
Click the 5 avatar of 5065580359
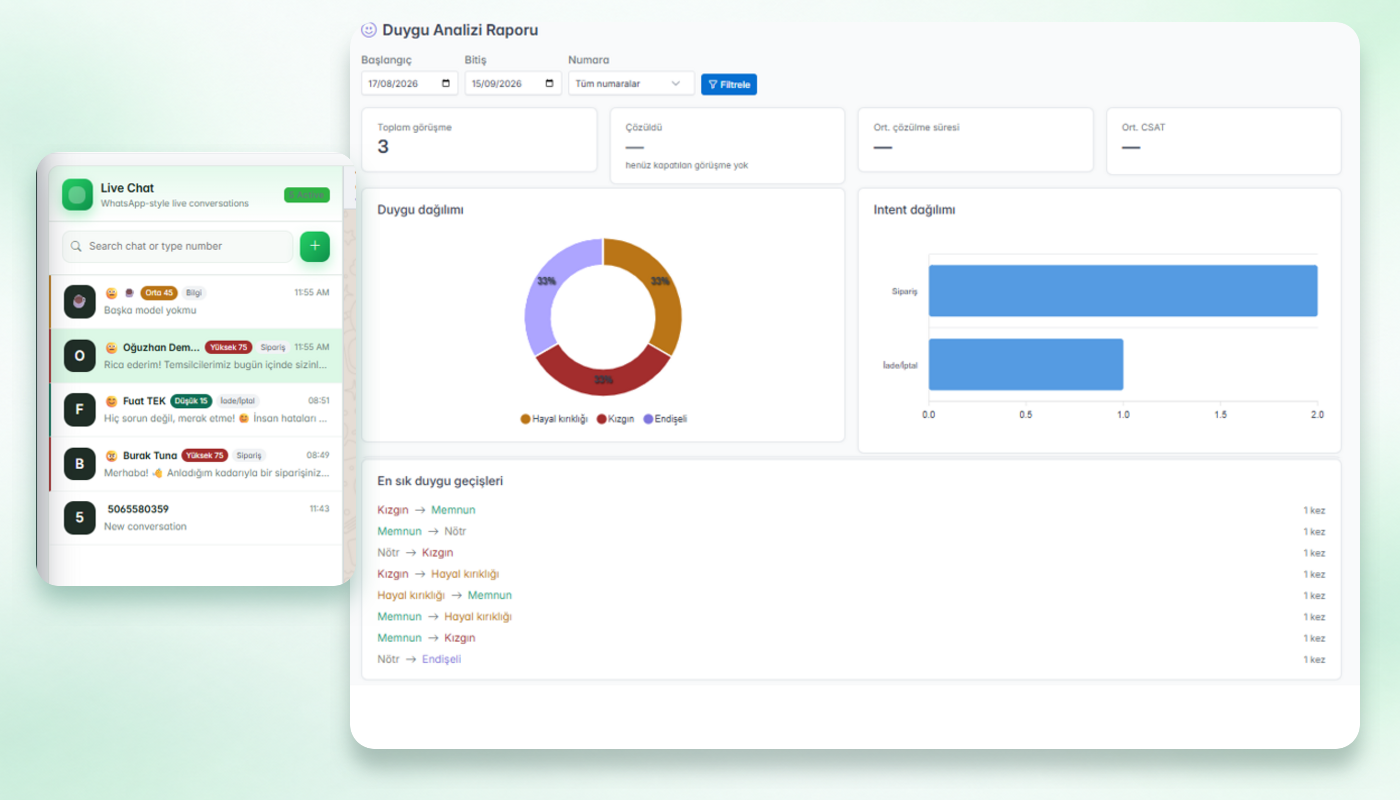pyautogui.click(x=80, y=517)
